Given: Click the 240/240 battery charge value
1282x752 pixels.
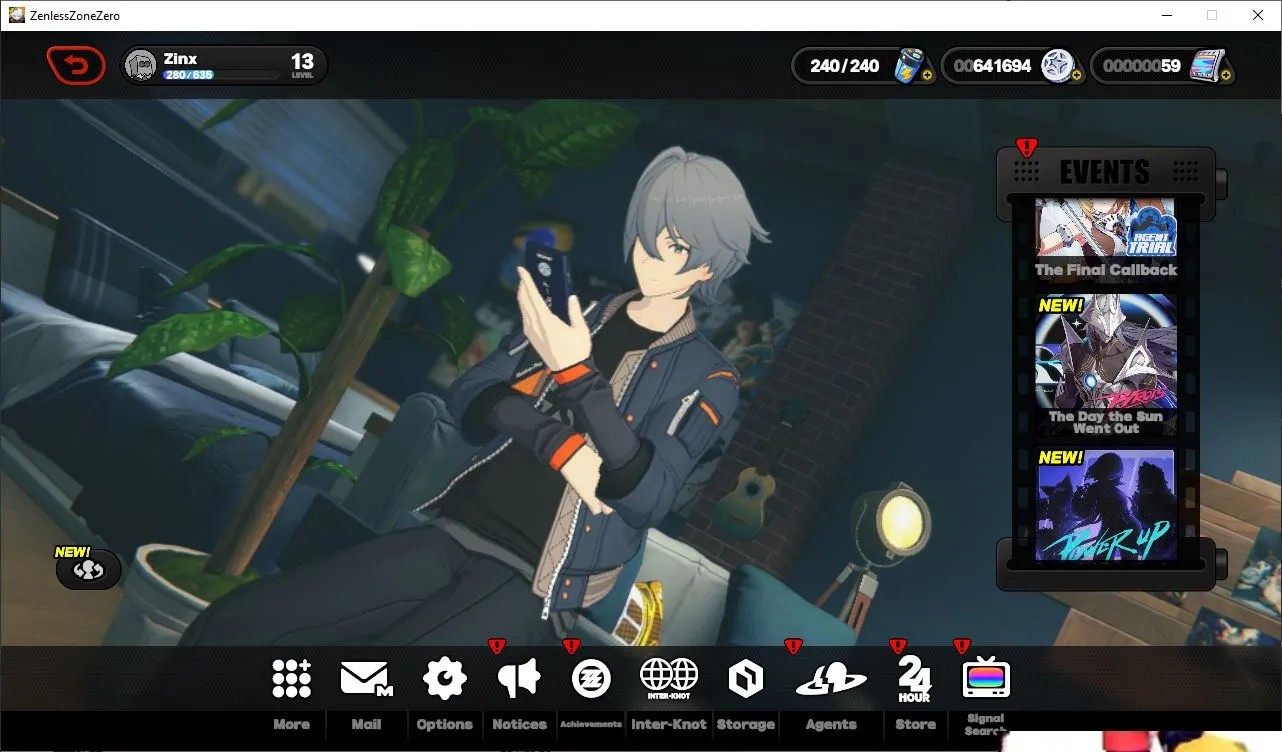Looking at the screenshot, I should (844, 66).
